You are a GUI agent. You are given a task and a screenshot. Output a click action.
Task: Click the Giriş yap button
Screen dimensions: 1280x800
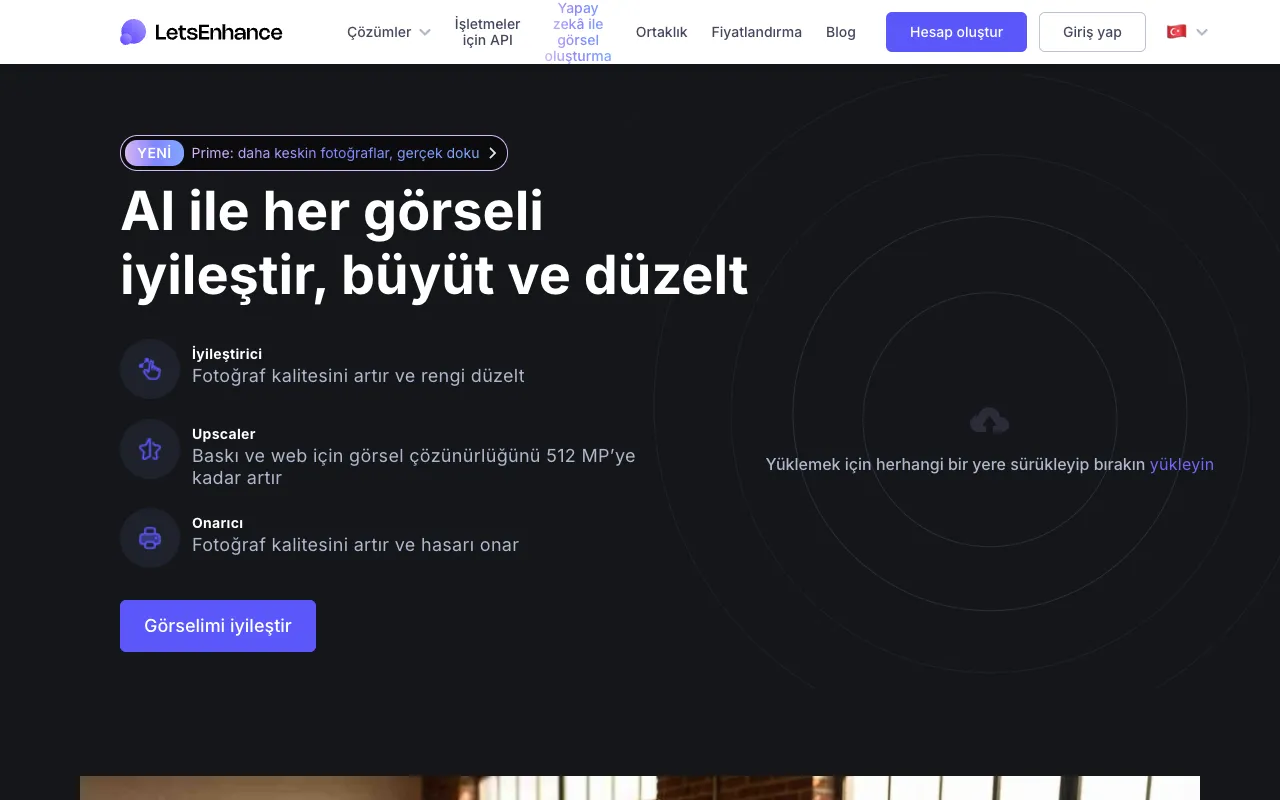pos(1091,32)
